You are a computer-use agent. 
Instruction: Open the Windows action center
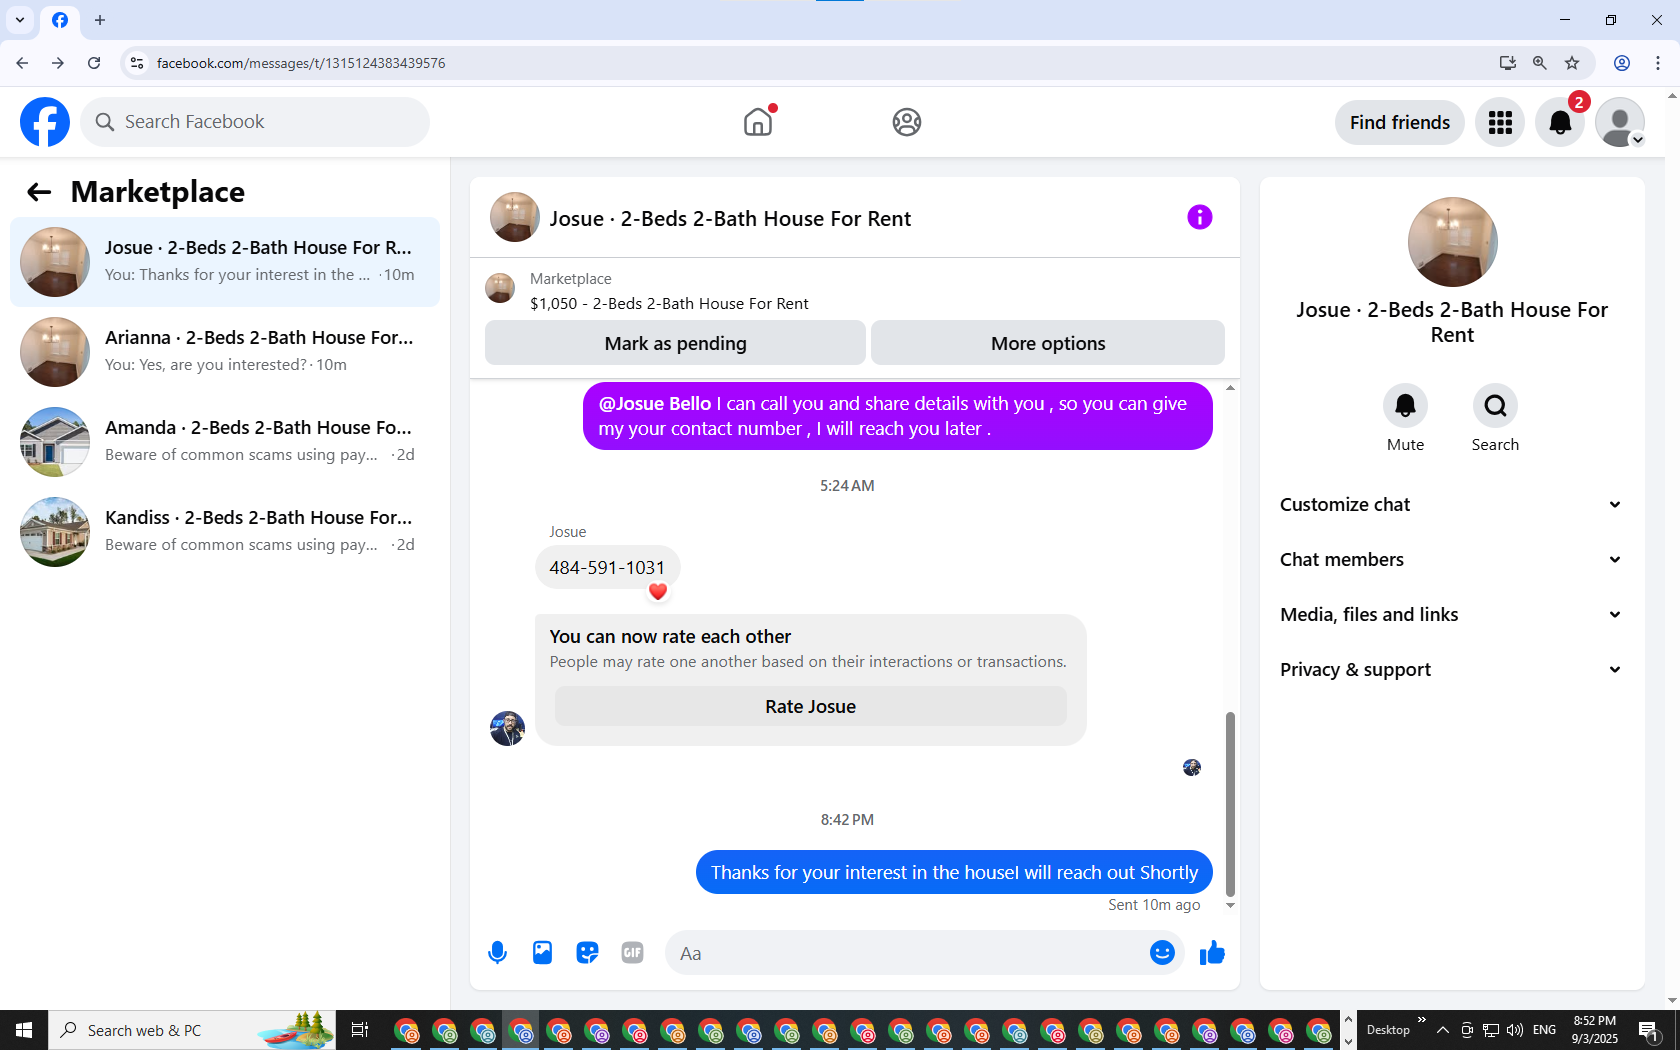click(x=1650, y=1030)
